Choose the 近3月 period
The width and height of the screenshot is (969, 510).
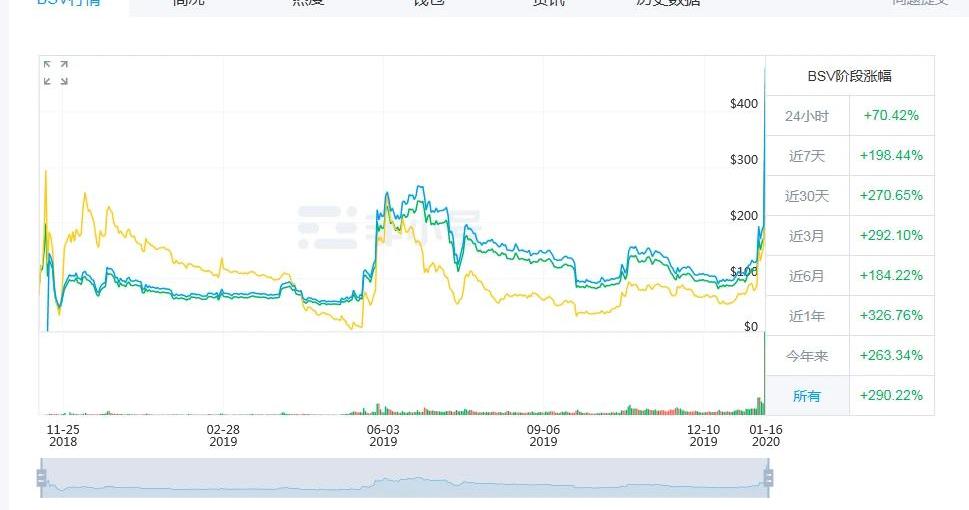tap(806, 236)
